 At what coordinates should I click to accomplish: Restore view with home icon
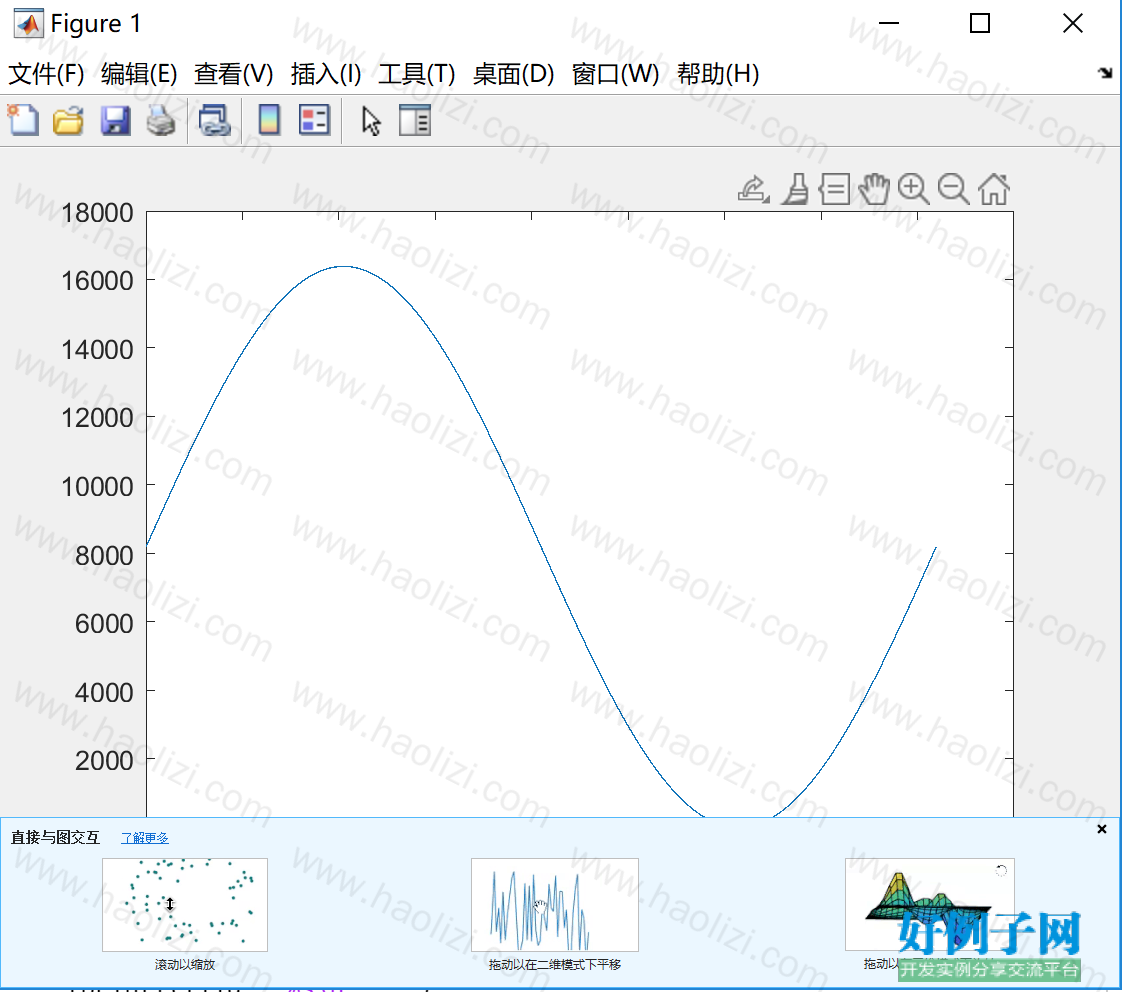coord(994,190)
